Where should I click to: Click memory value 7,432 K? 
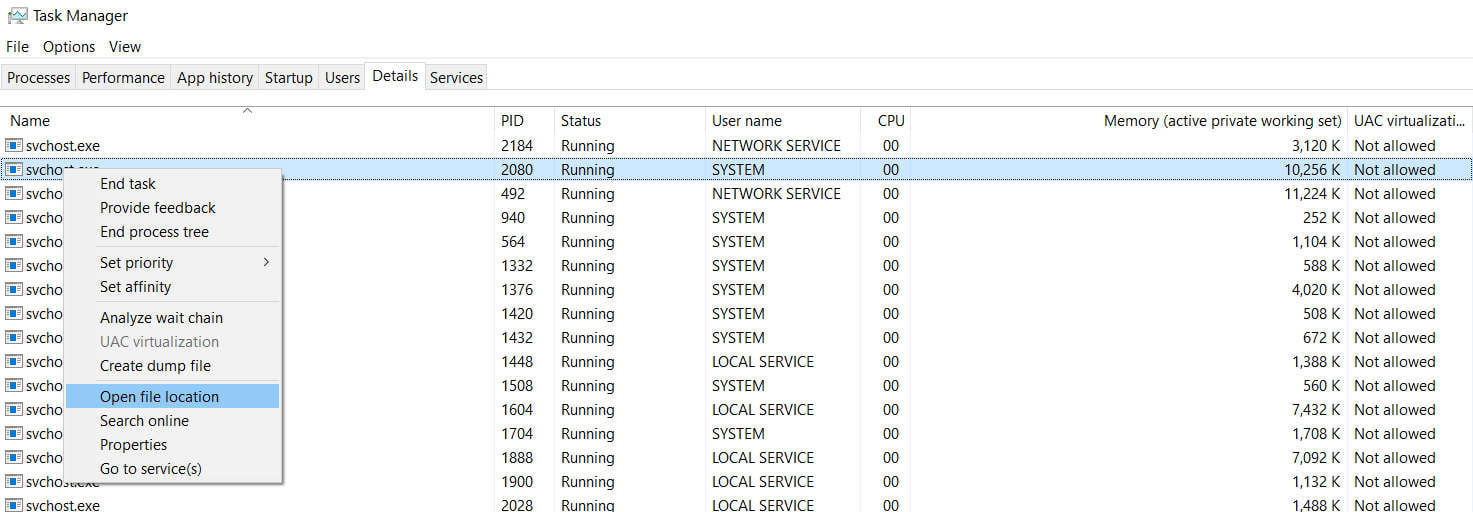point(1316,410)
